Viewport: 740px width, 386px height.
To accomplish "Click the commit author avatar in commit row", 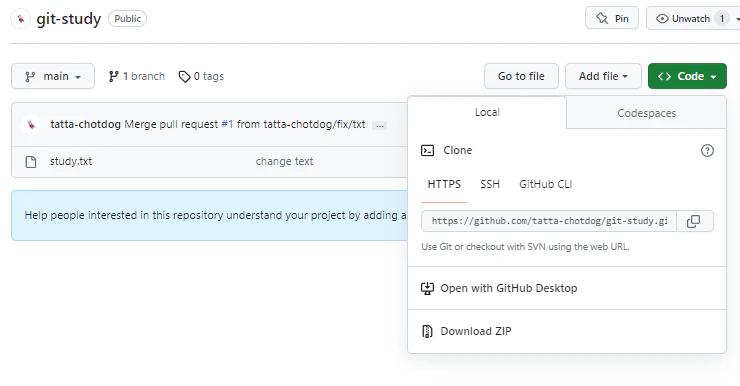I will coord(31,125).
